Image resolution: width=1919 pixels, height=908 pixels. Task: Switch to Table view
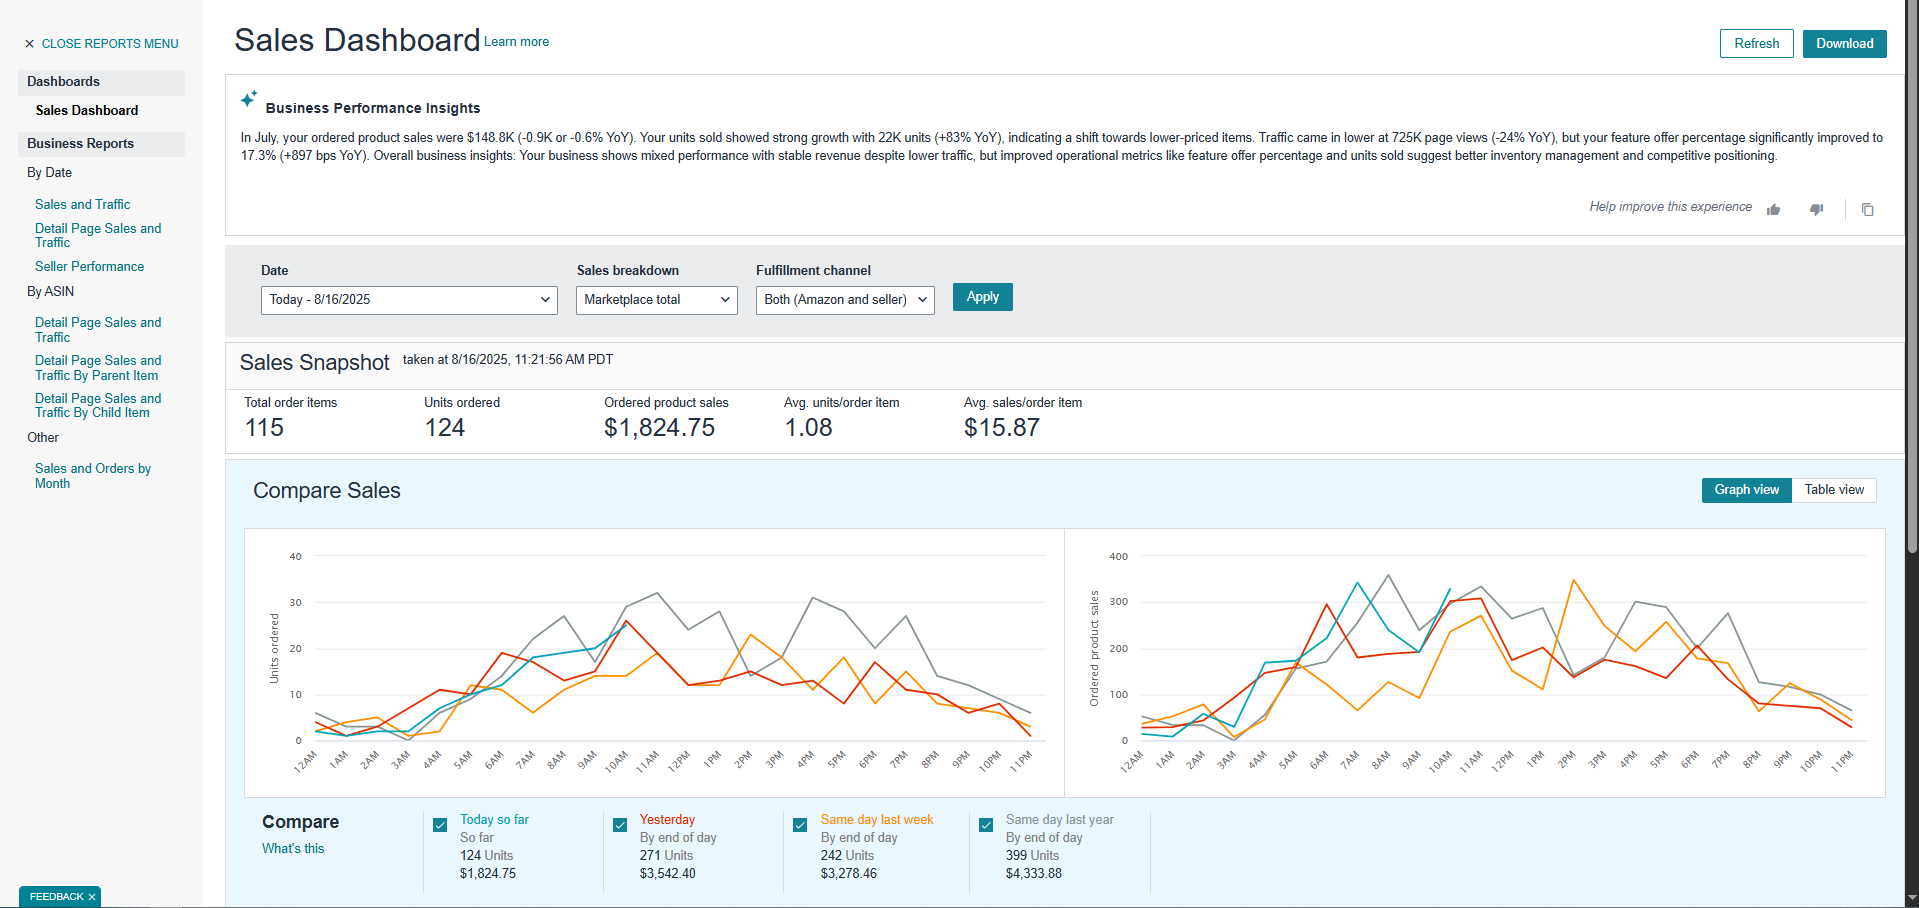[x=1833, y=490]
